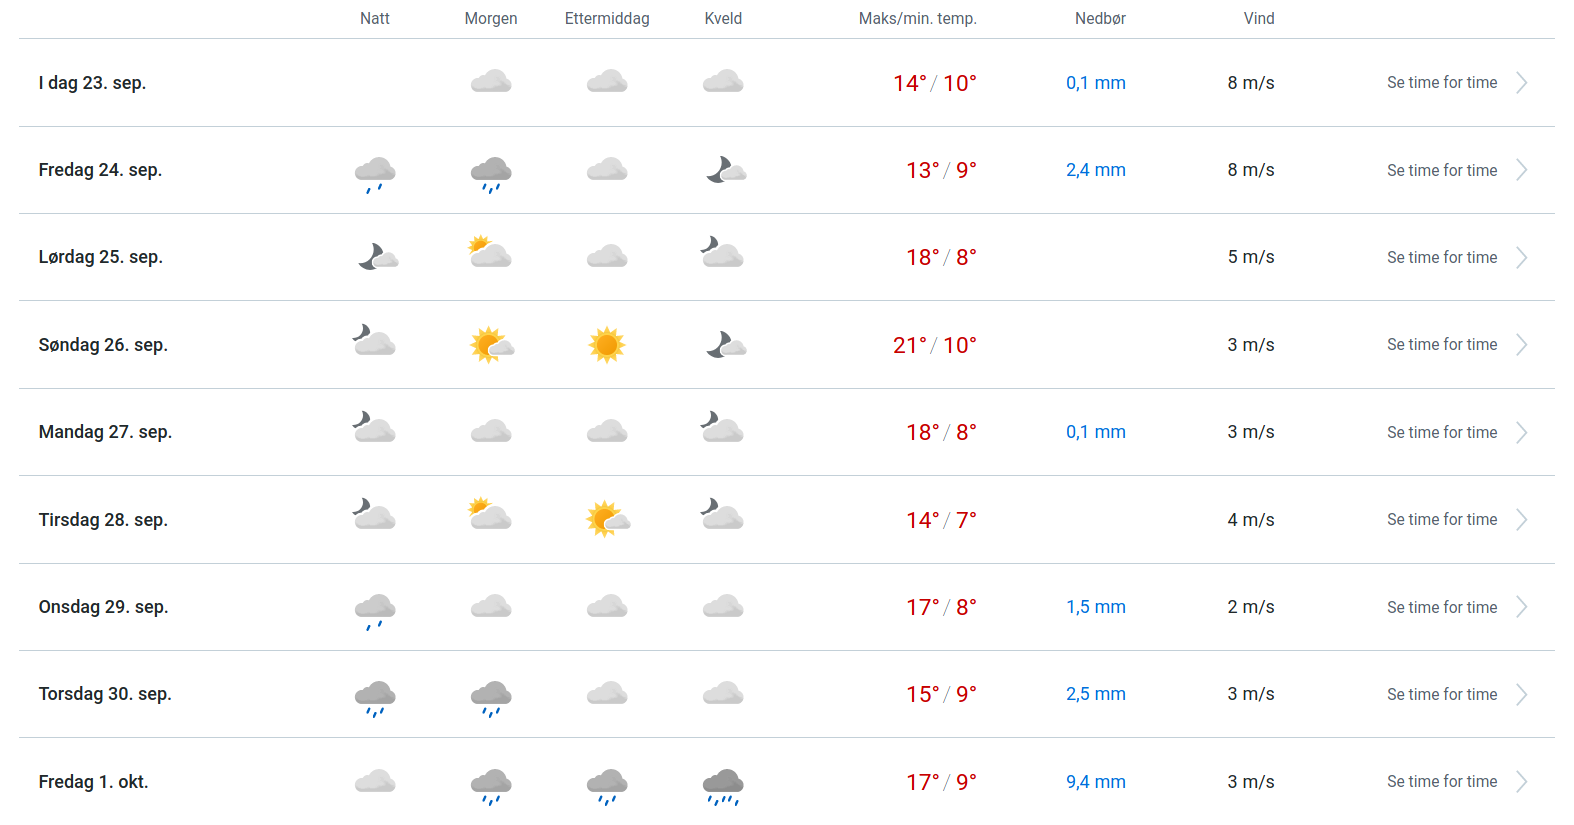Click Torsdag 30. sep. morning rain icon
The width and height of the screenshot is (1574, 825).
point(491,698)
